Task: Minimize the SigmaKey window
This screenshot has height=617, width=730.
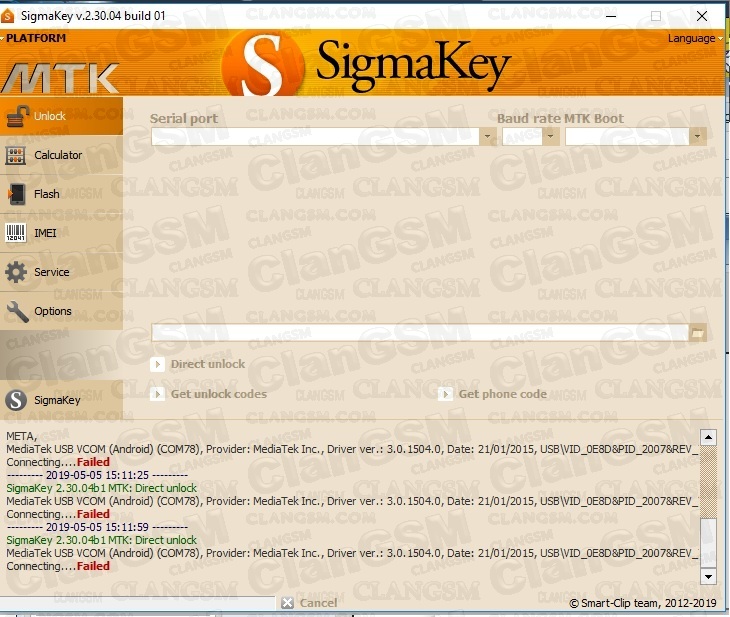Action: pyautogui.click(x=611, y=16)
